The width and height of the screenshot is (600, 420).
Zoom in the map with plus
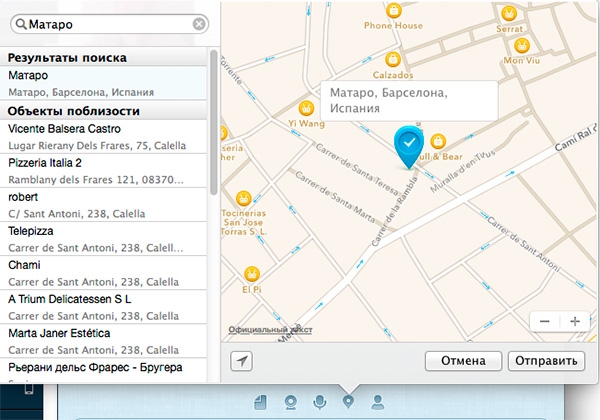point(574,321)
